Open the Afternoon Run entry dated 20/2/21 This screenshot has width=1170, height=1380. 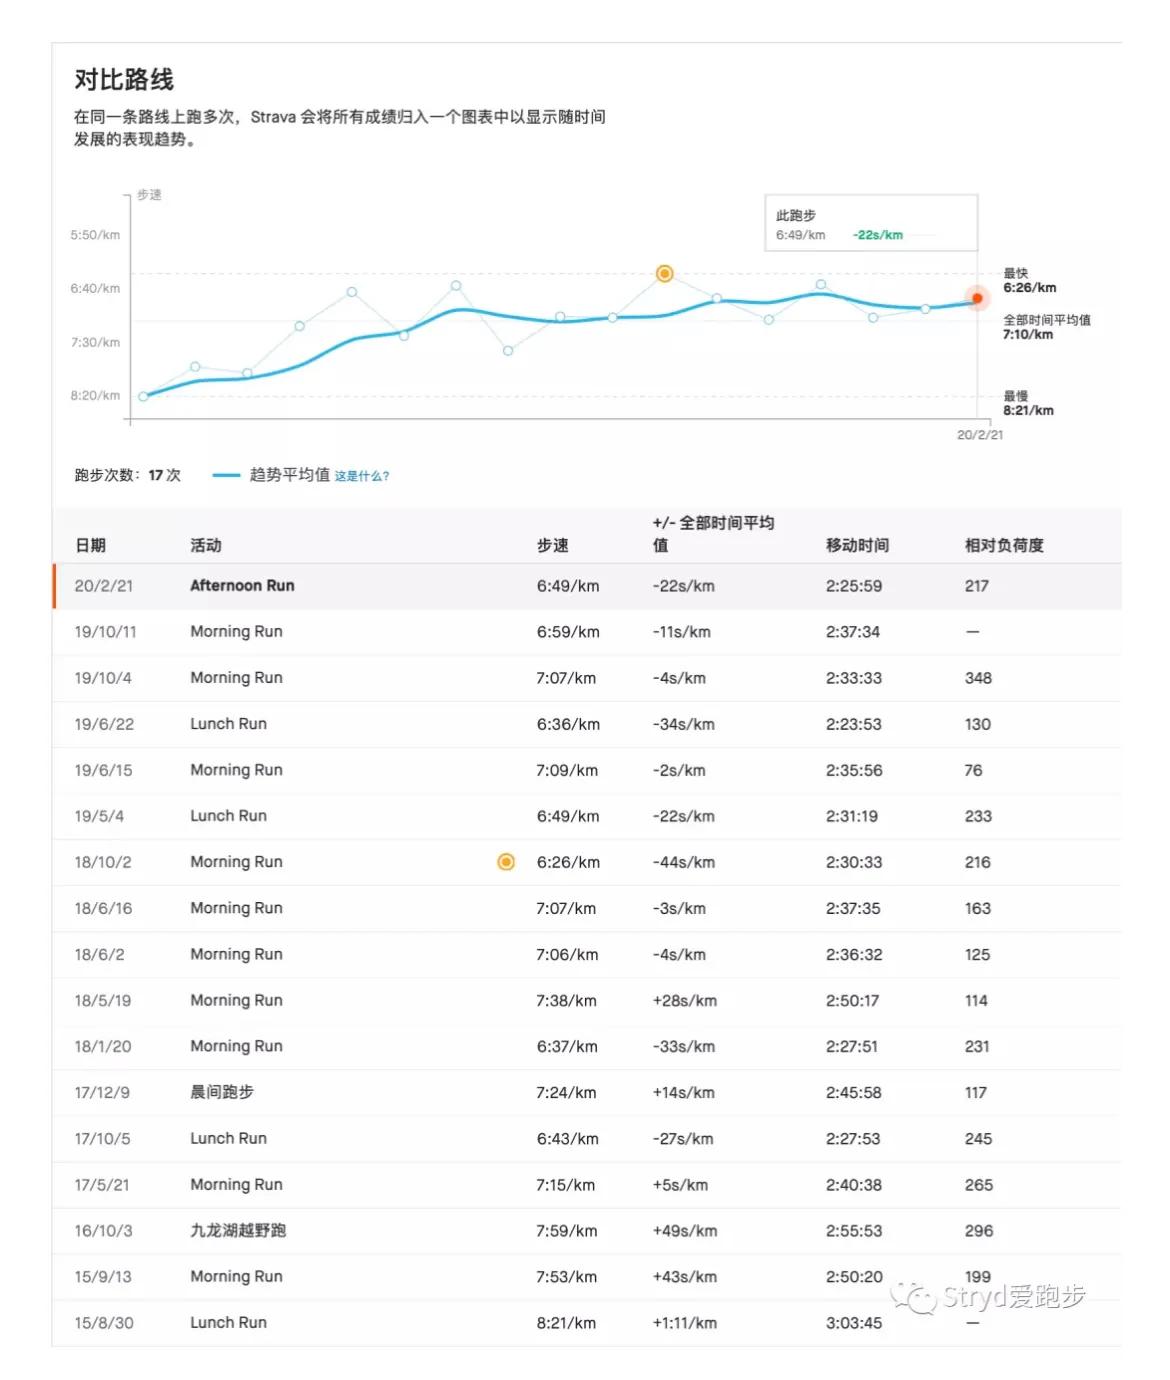[x=242, y=585]
